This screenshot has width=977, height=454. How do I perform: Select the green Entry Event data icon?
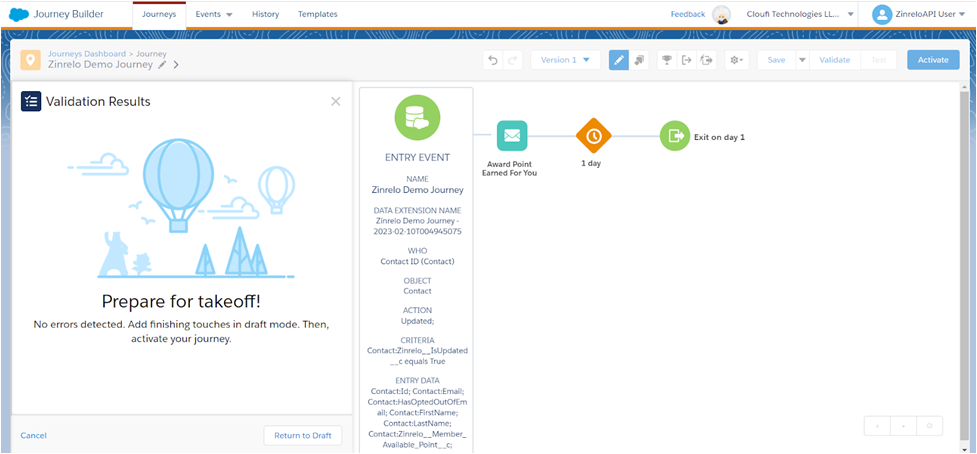coord(417,117)
